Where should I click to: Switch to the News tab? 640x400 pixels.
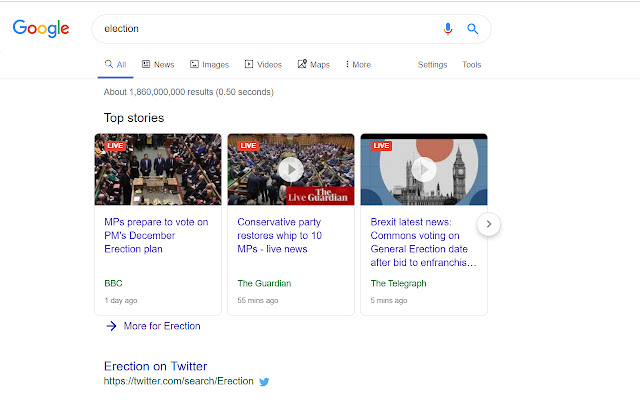coord(158,65)
